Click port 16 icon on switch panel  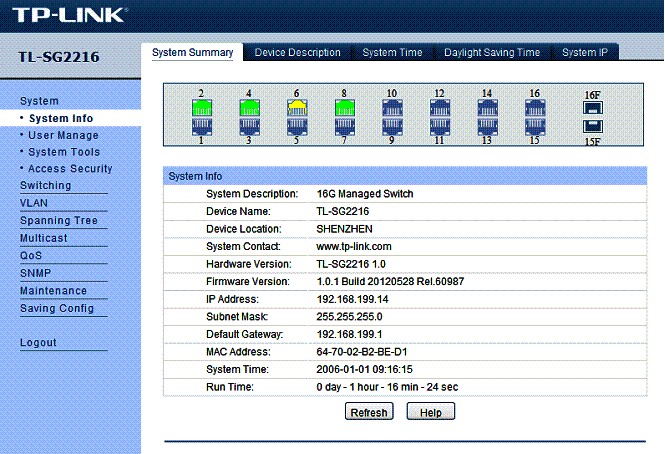pyautogui.click(x=535, y=108)
